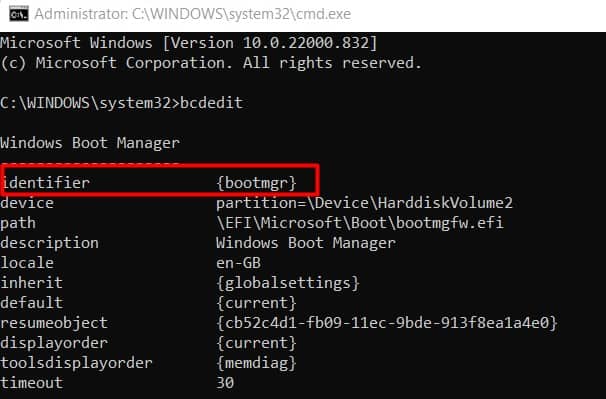Click the cmd.exe icon in title bar

click(19, 14)
